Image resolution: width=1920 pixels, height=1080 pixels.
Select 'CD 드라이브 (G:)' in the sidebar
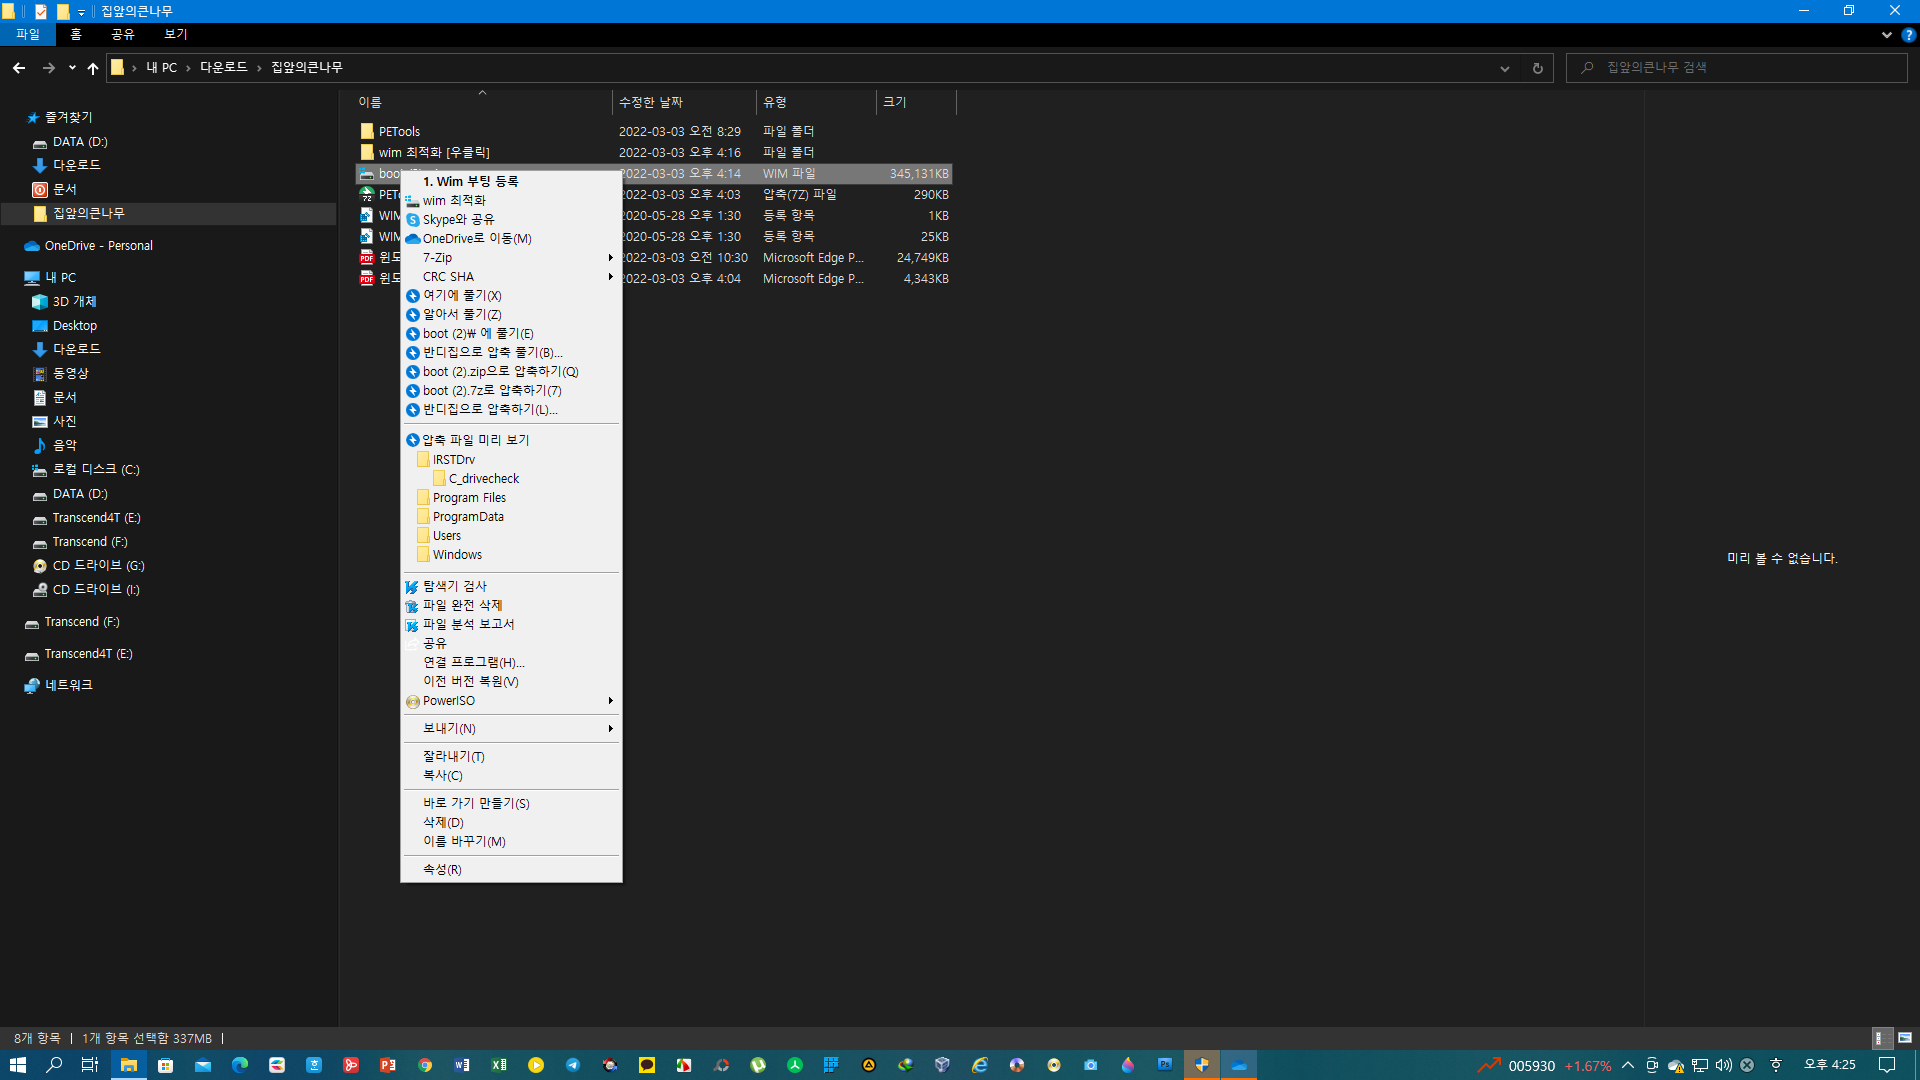pyautogui.click(x=98, y=565)
